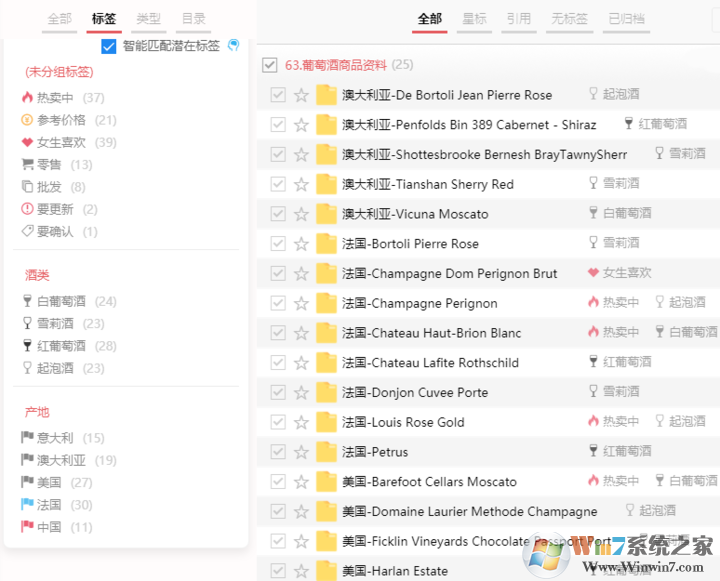Check the Barefoot Cellars Moscato checkbox
The image size is (720, 581).
tap(278, 482)
